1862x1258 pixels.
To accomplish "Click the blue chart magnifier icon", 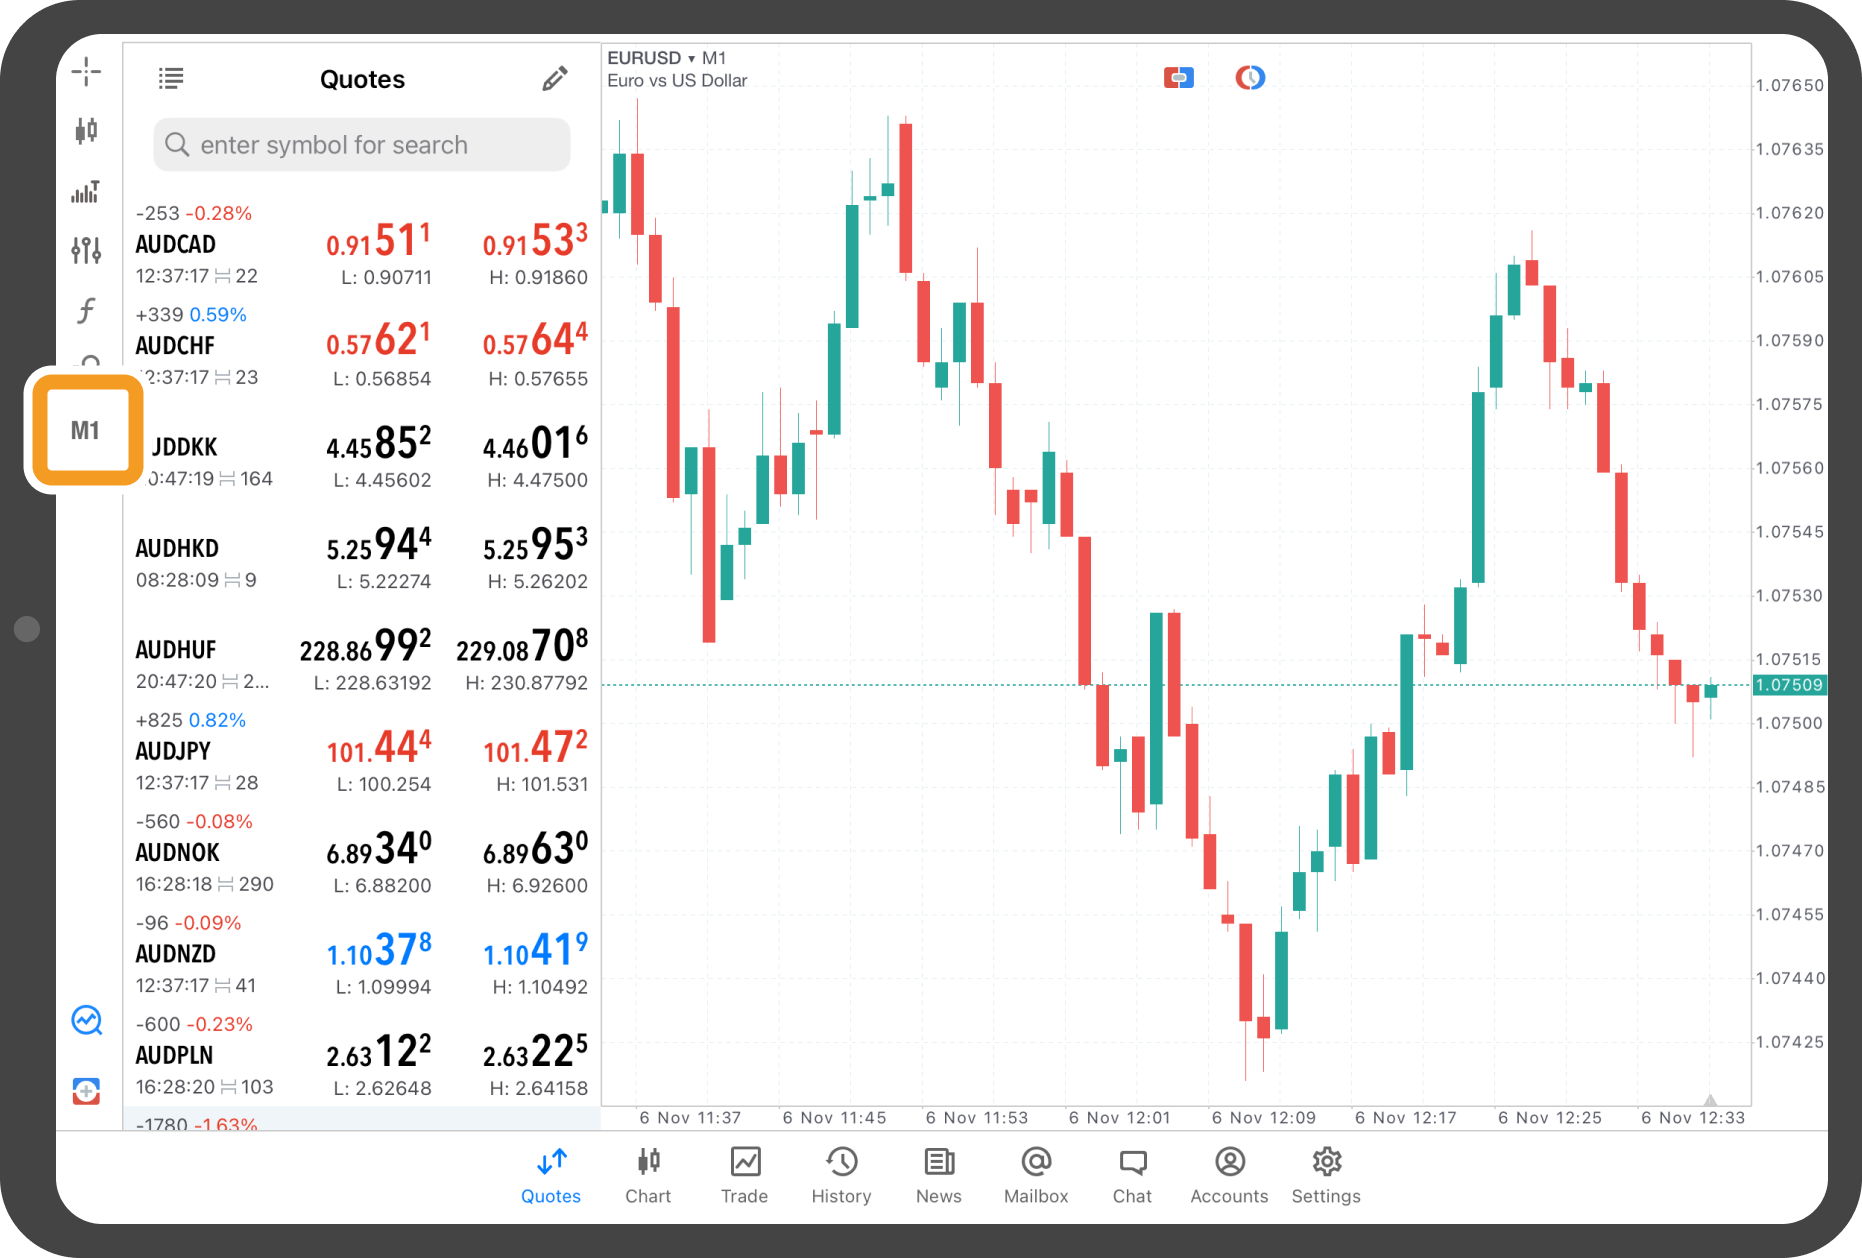I will tap(87, 1020).
